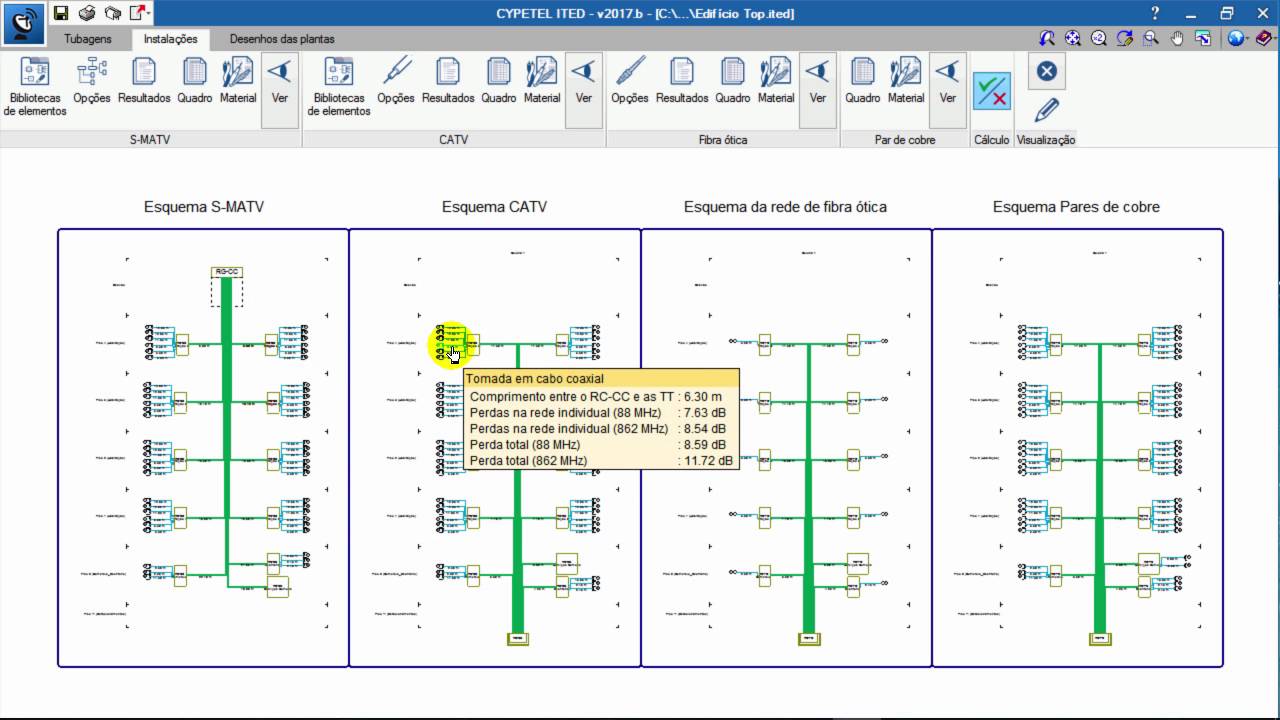Image resolution: width=1280 pixels, height=720 pixels.
Task: Open CATV Material list
Action: [542, 82]
